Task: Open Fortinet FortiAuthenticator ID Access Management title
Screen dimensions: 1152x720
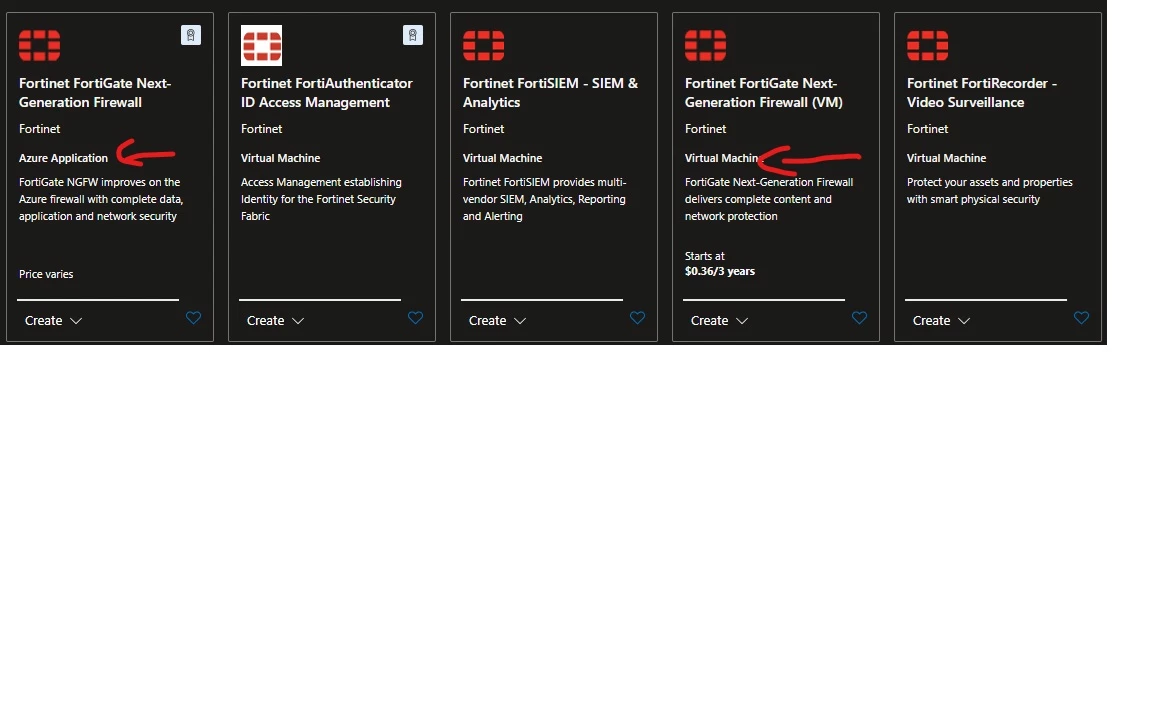Action: [327, 93]
